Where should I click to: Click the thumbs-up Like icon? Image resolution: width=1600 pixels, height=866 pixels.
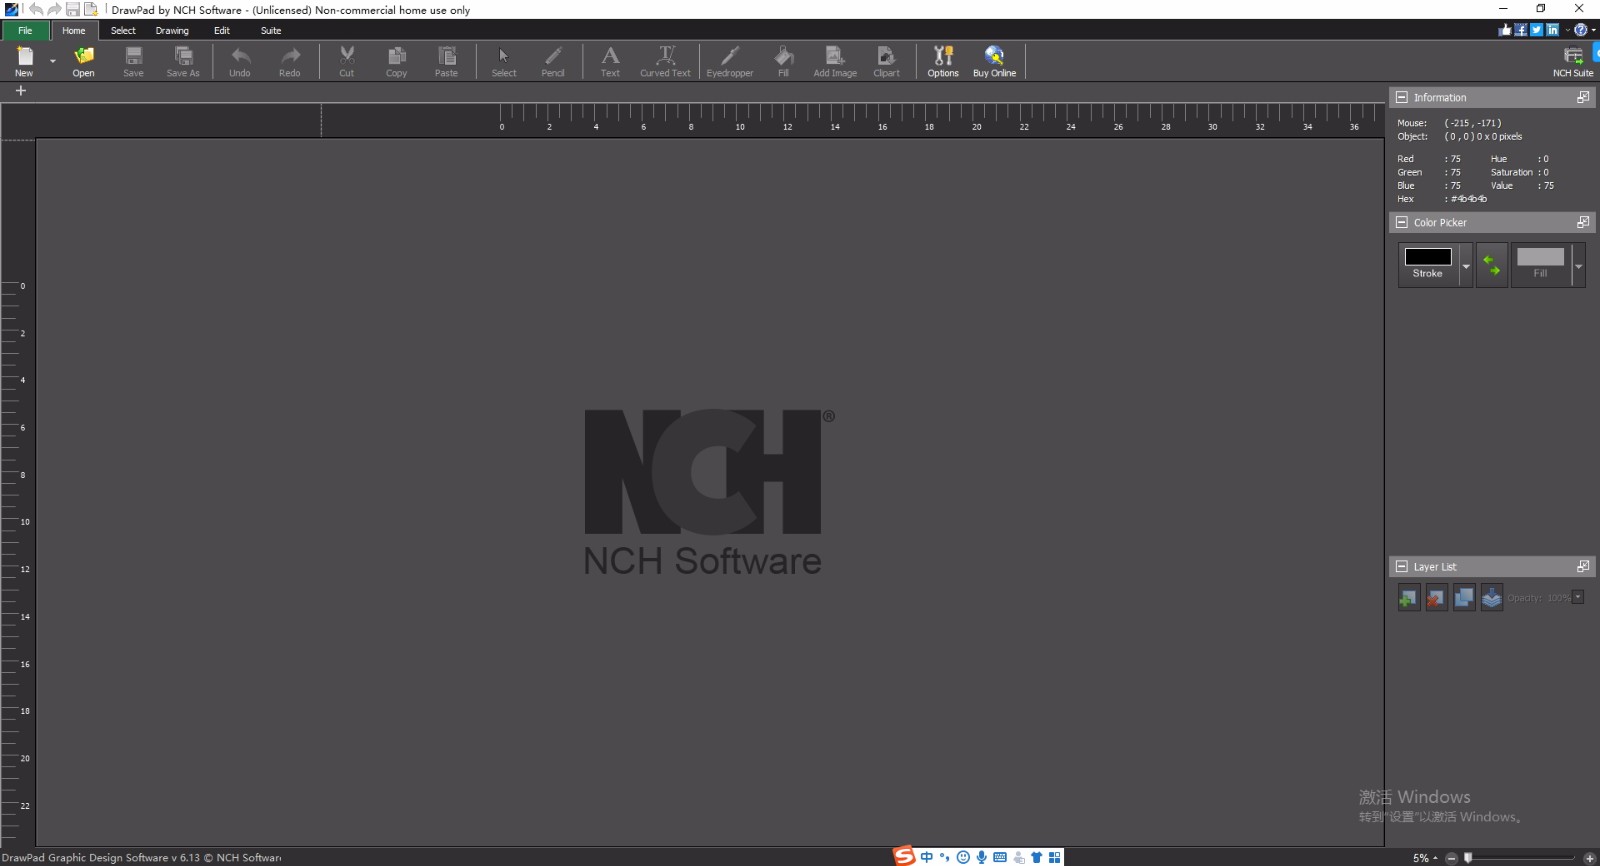click(1505, 30)
